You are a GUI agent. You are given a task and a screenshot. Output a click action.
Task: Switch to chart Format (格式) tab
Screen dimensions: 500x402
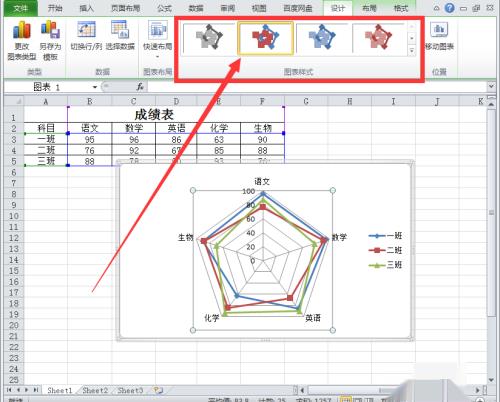coord(401,8)
